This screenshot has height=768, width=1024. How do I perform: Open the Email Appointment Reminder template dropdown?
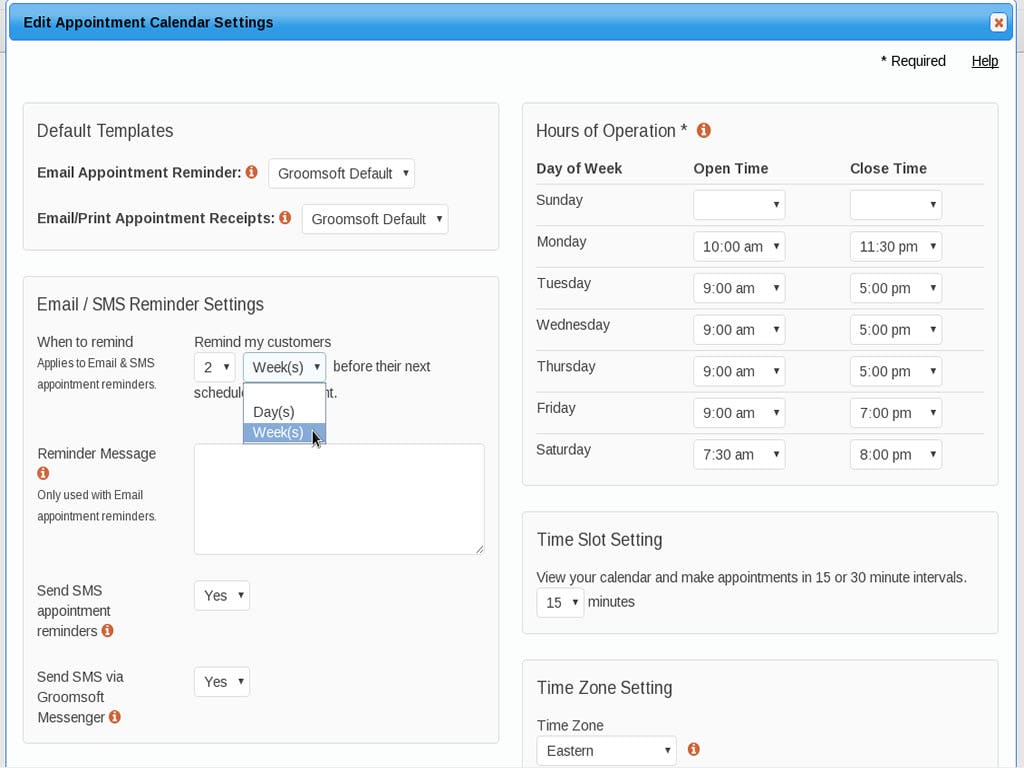coord(341,172)
